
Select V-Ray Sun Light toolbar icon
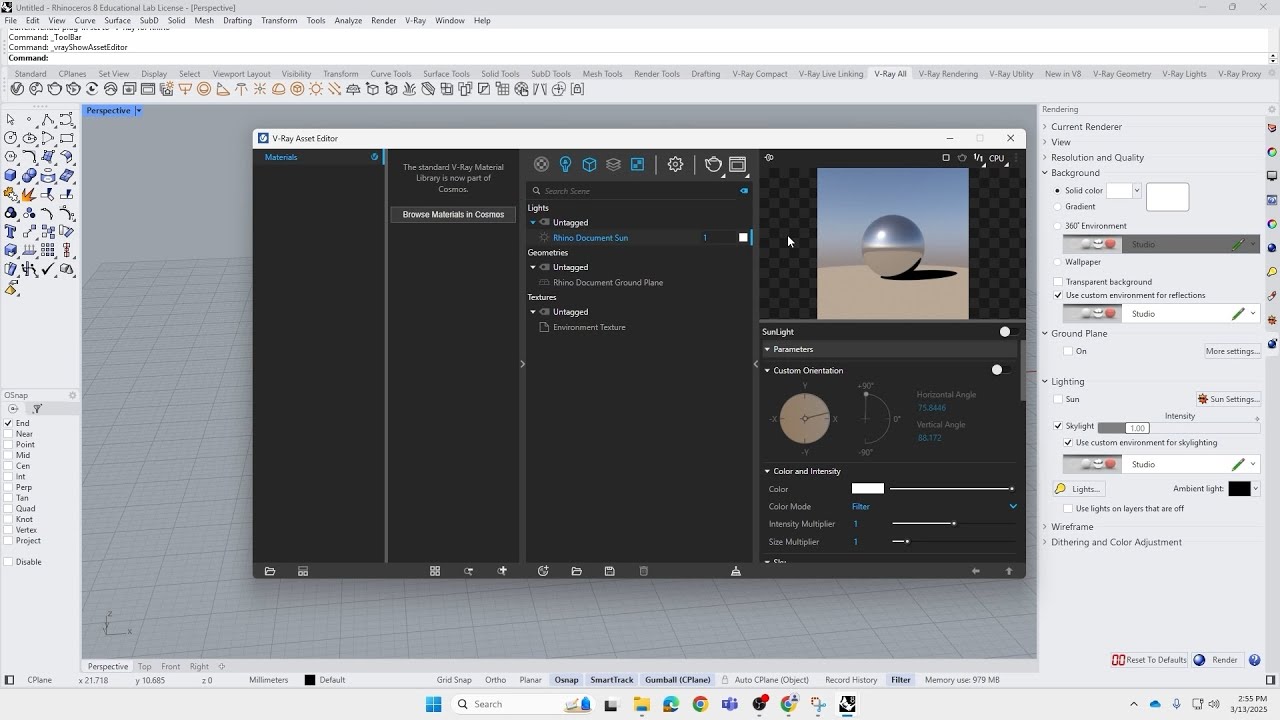click(316, 89)
